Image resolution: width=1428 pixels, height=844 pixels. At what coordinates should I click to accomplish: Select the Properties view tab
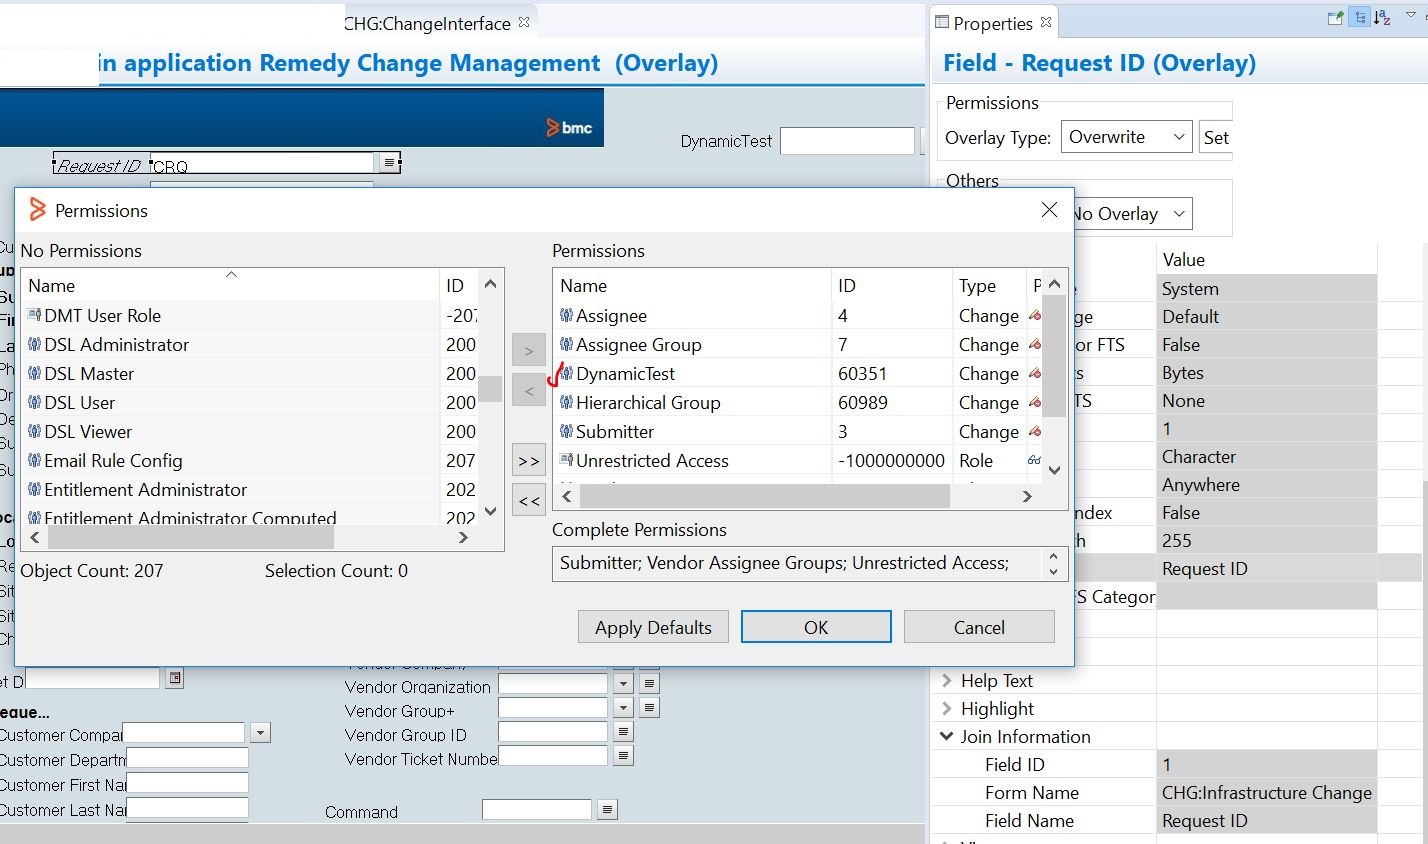992,23
